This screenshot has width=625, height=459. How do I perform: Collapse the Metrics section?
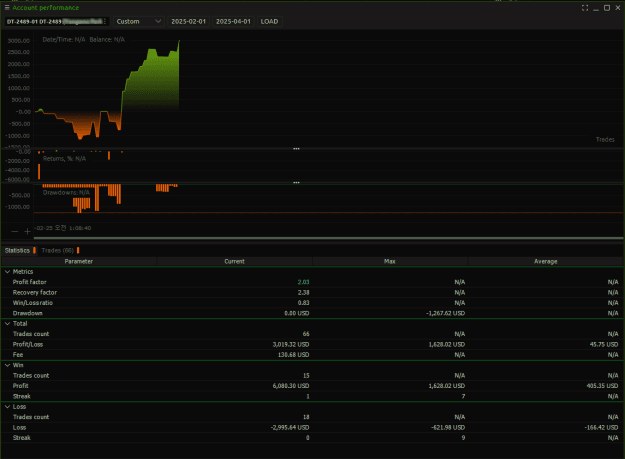(8, 272)
